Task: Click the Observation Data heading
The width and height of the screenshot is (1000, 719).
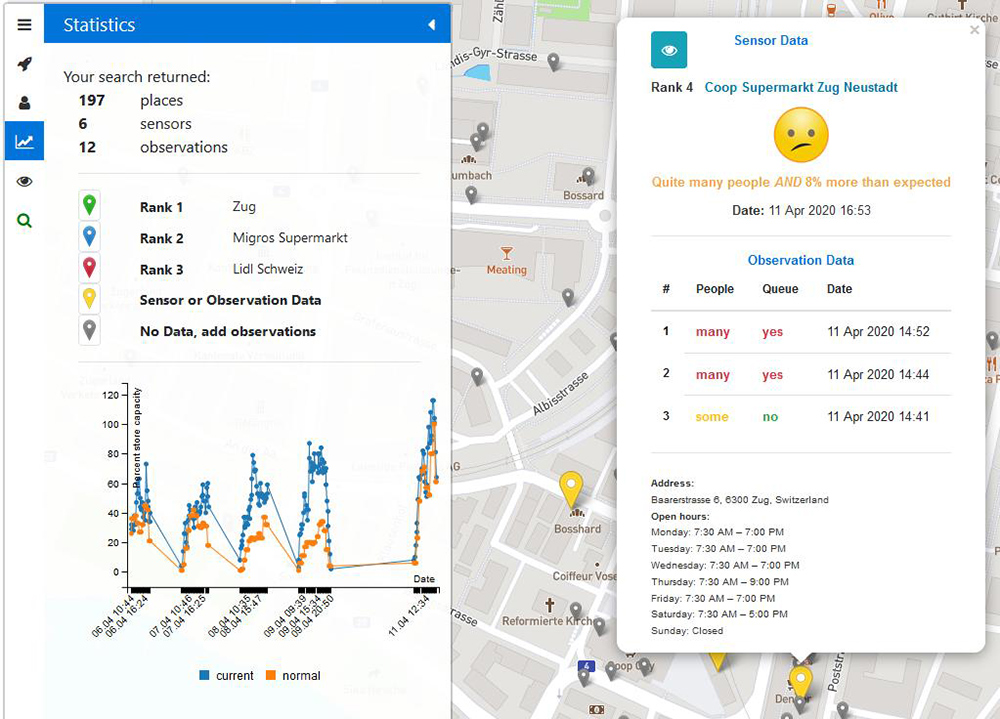Action: tap(800, 260)
